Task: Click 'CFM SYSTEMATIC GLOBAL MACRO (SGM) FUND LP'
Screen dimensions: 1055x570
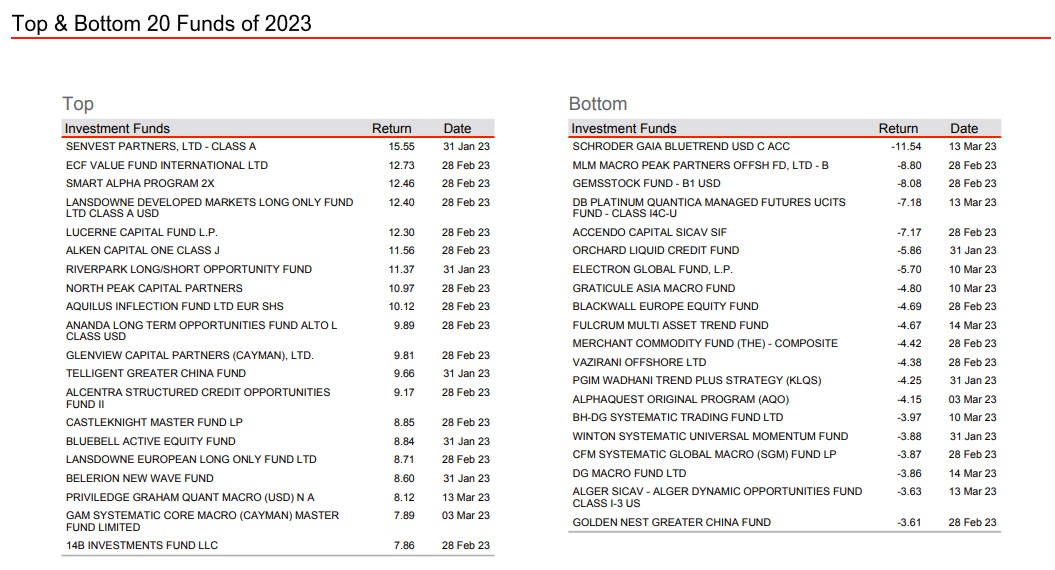Action: point(704,454)
